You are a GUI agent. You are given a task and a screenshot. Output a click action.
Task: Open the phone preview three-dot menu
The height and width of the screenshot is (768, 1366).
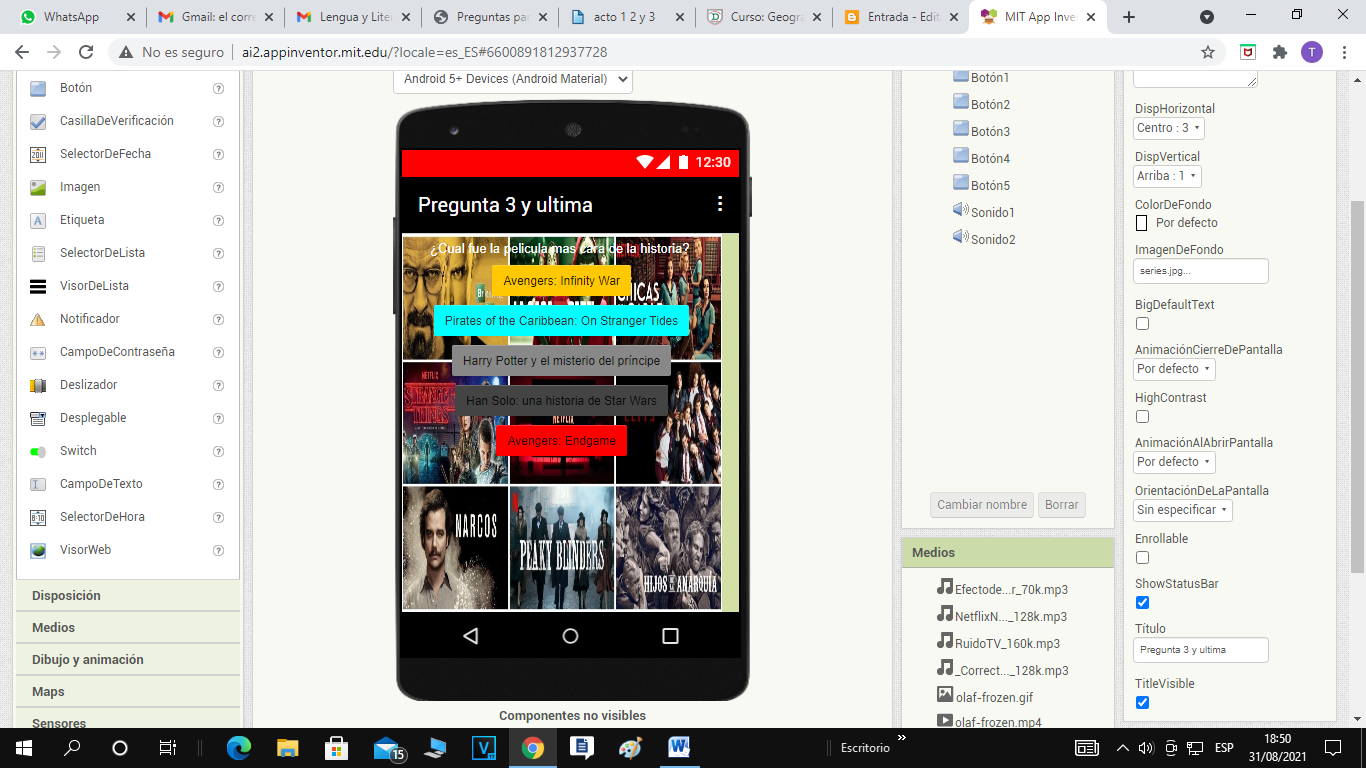[719, 204]
